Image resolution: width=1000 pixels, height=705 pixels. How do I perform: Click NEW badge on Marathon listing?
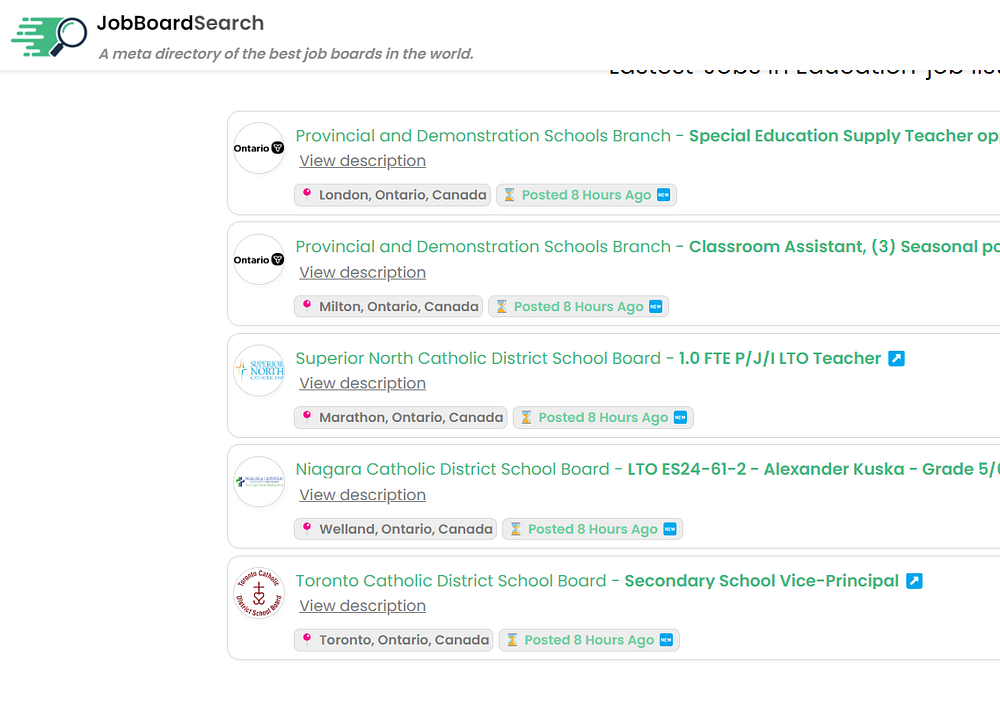click(680, 417)
